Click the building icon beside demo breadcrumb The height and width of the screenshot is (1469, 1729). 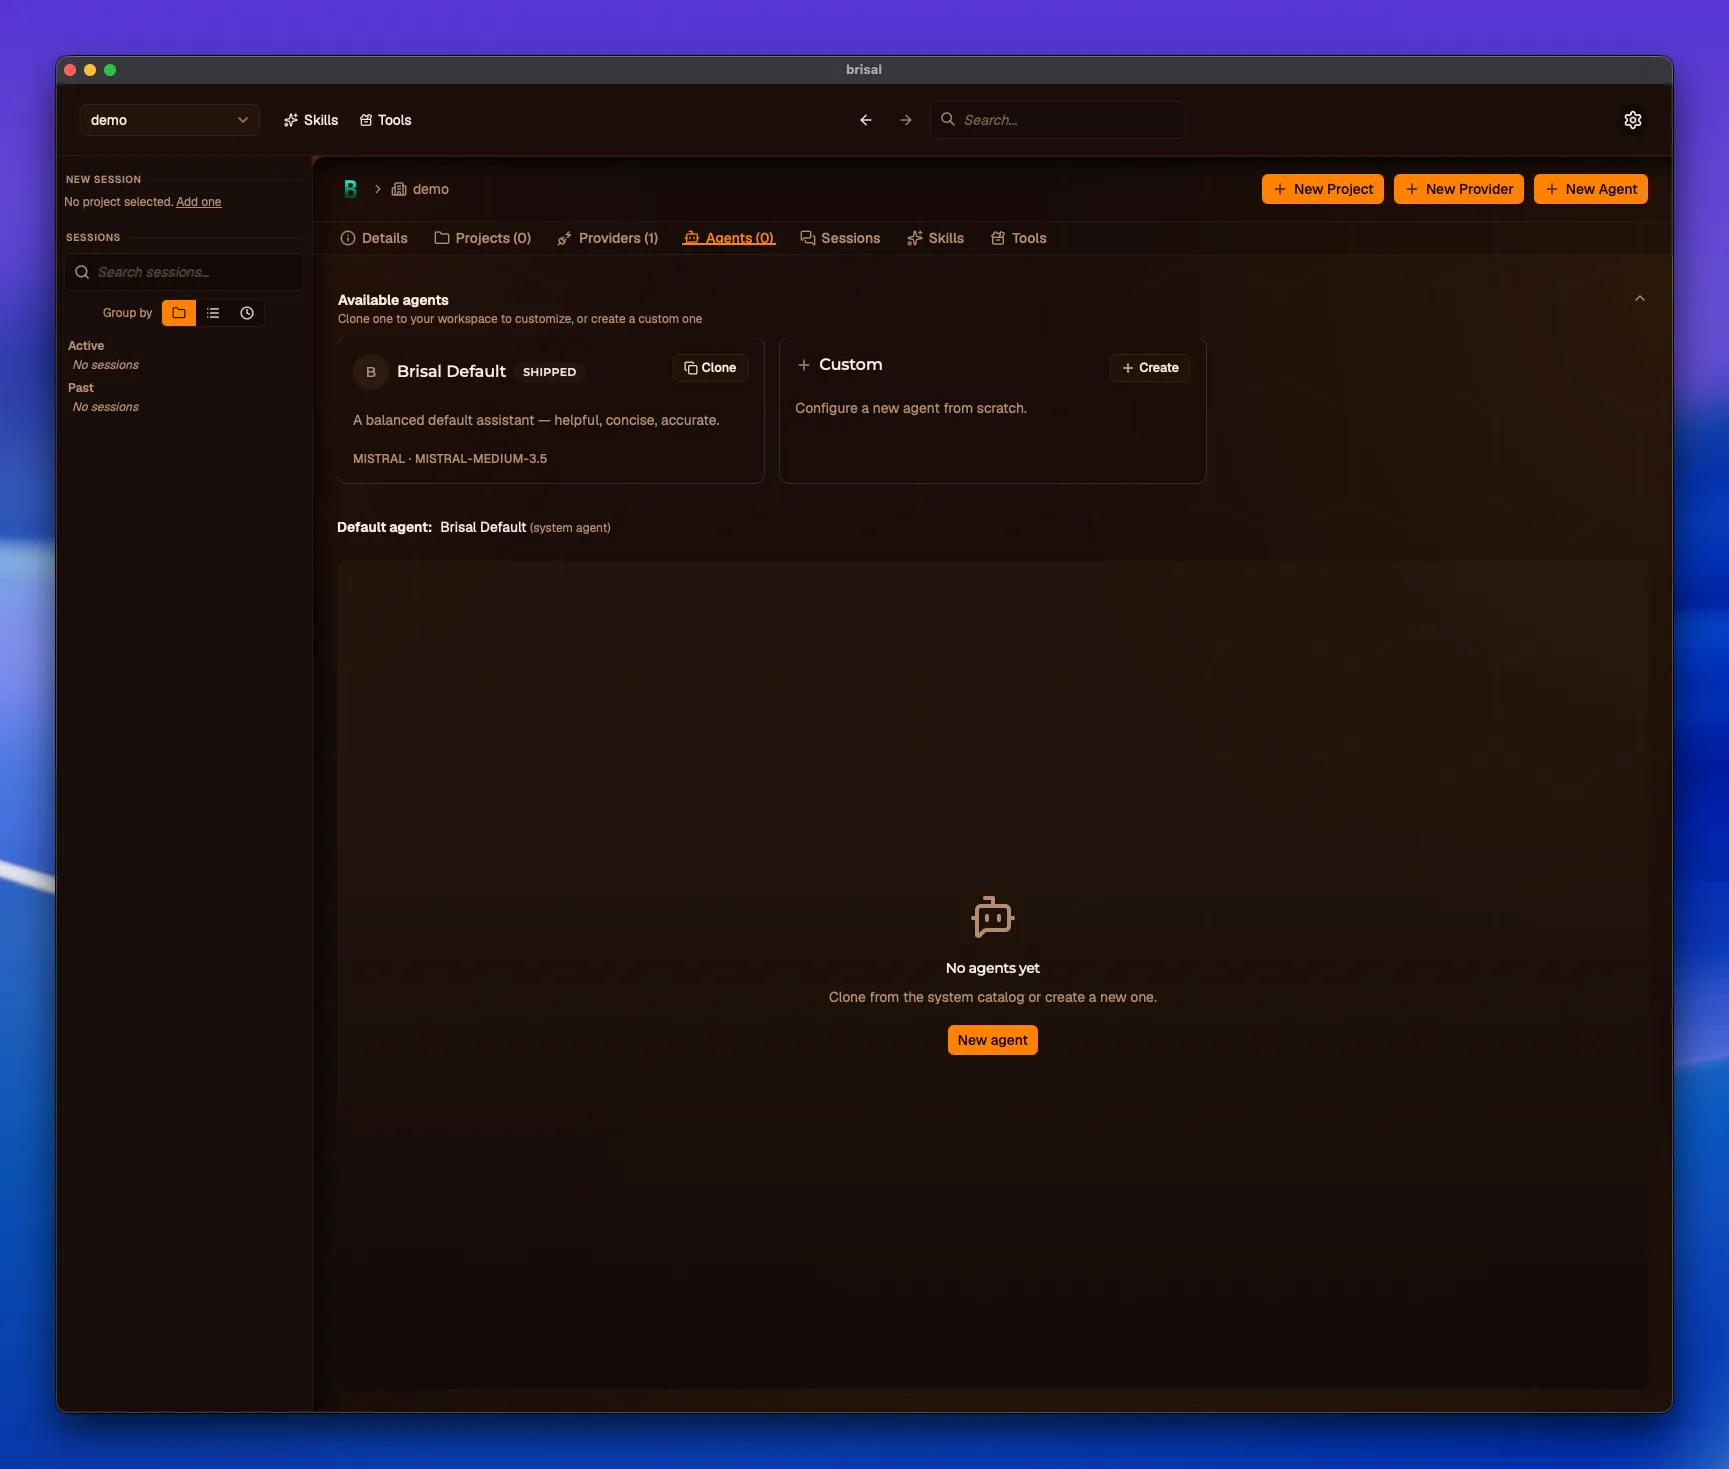pyautogui.click(x=399, y=189)
